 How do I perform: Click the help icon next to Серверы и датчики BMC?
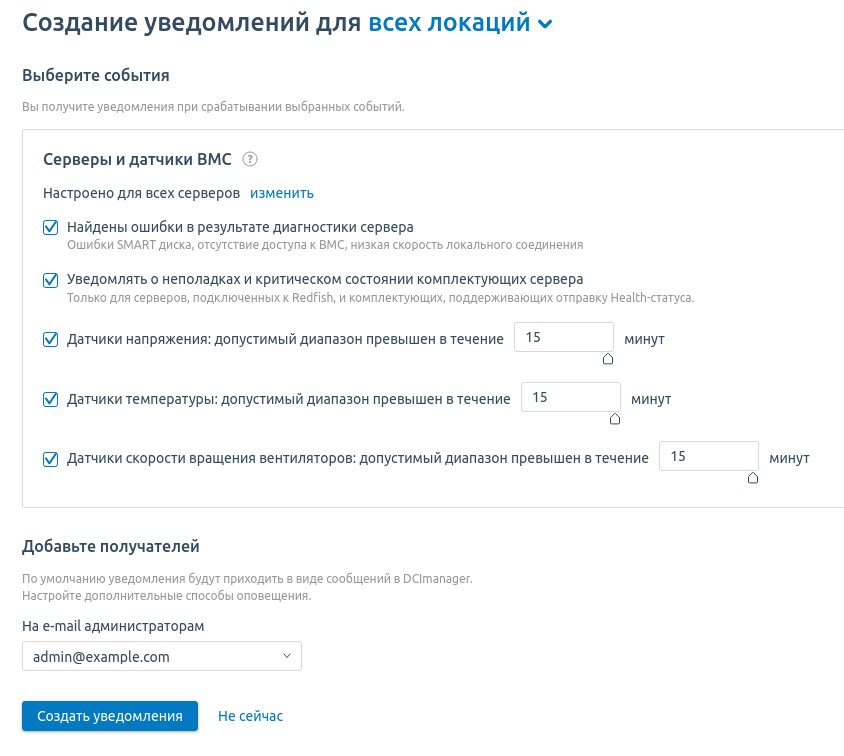[250, 159]
